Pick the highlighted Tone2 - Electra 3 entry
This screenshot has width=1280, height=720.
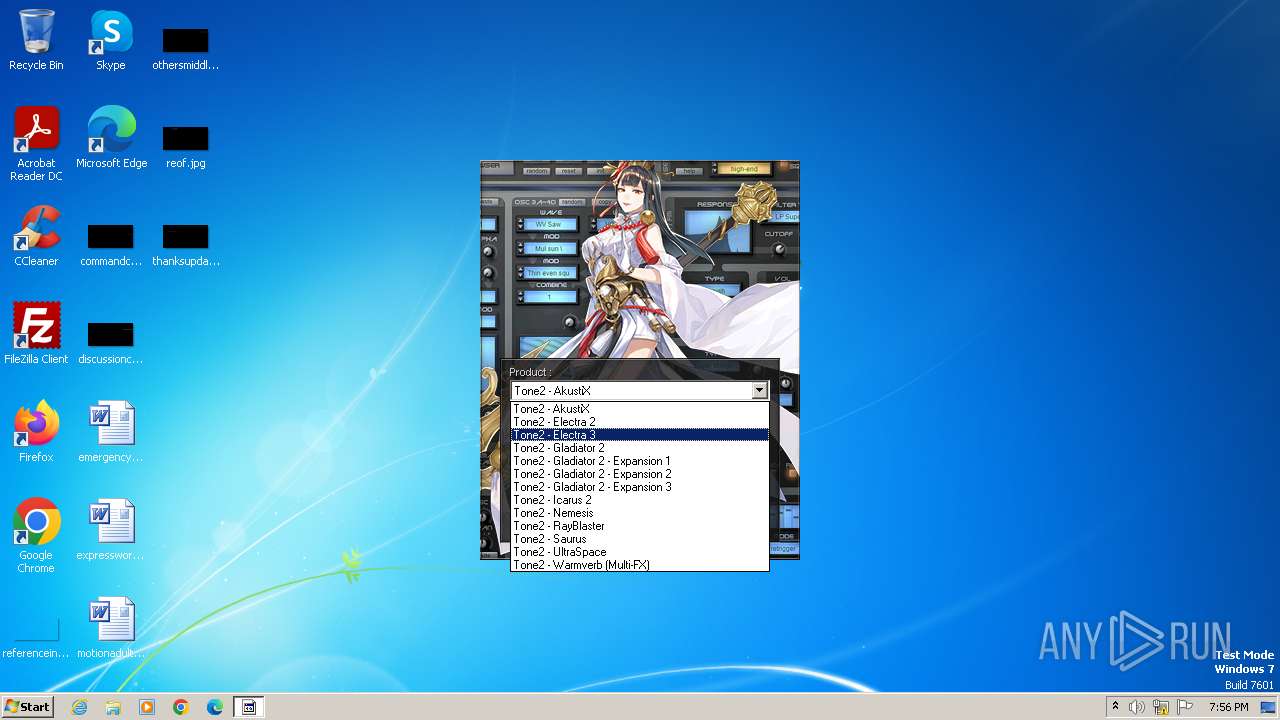(x=639, y=435)
